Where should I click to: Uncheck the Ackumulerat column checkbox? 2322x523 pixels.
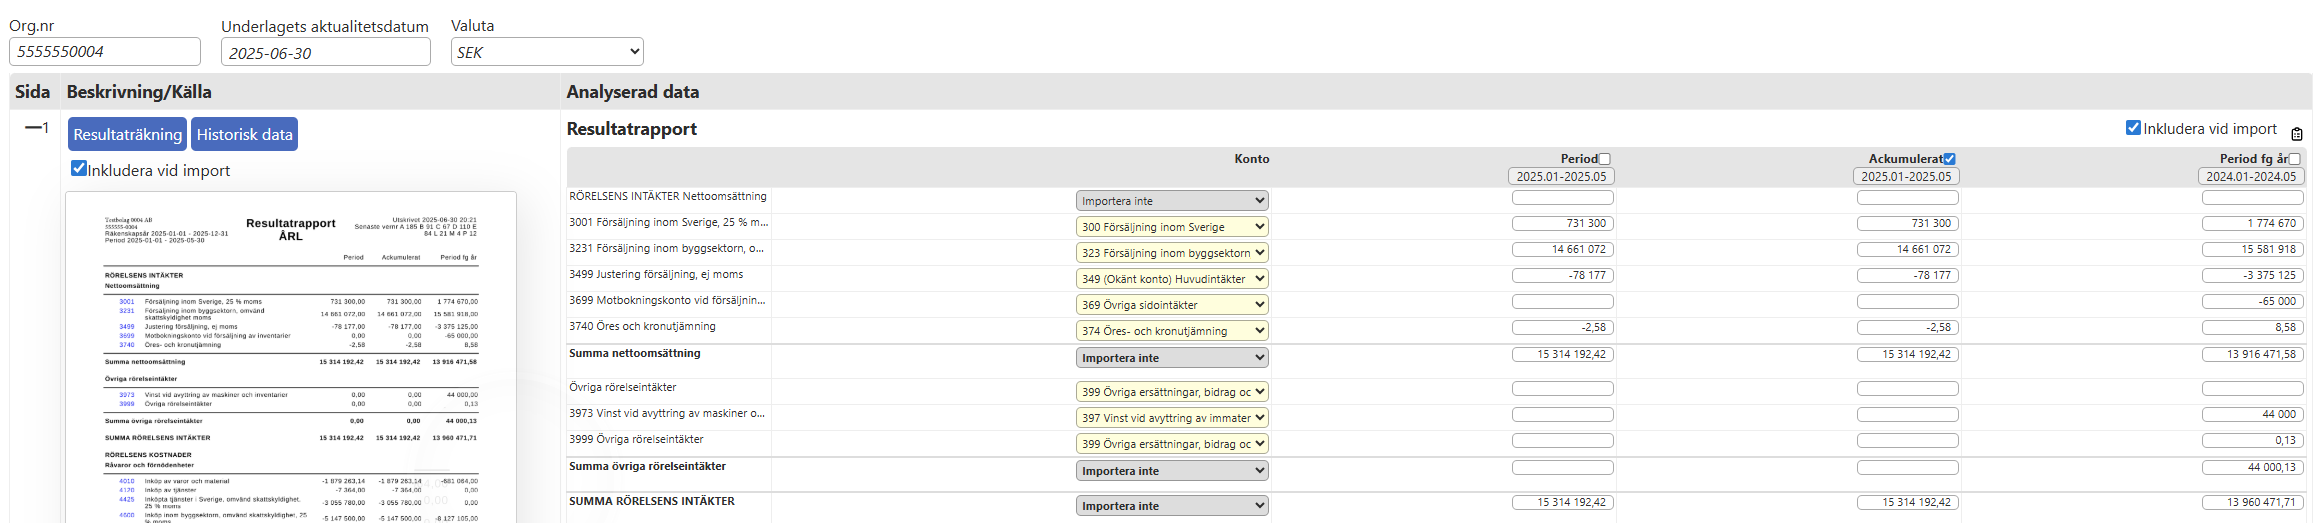(x=1950, y=159)
